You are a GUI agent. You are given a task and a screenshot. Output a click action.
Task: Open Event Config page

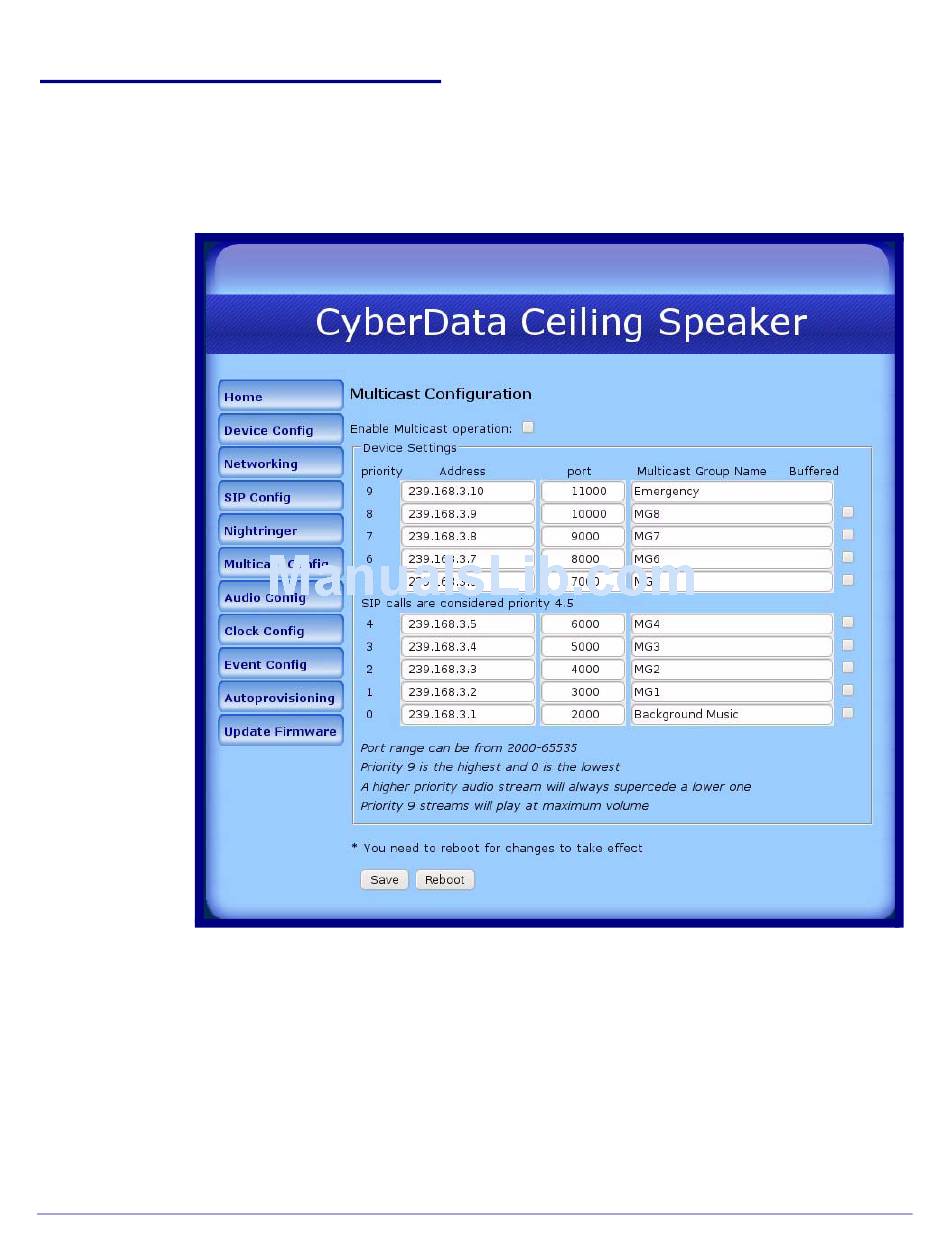[x=281, y=664]
